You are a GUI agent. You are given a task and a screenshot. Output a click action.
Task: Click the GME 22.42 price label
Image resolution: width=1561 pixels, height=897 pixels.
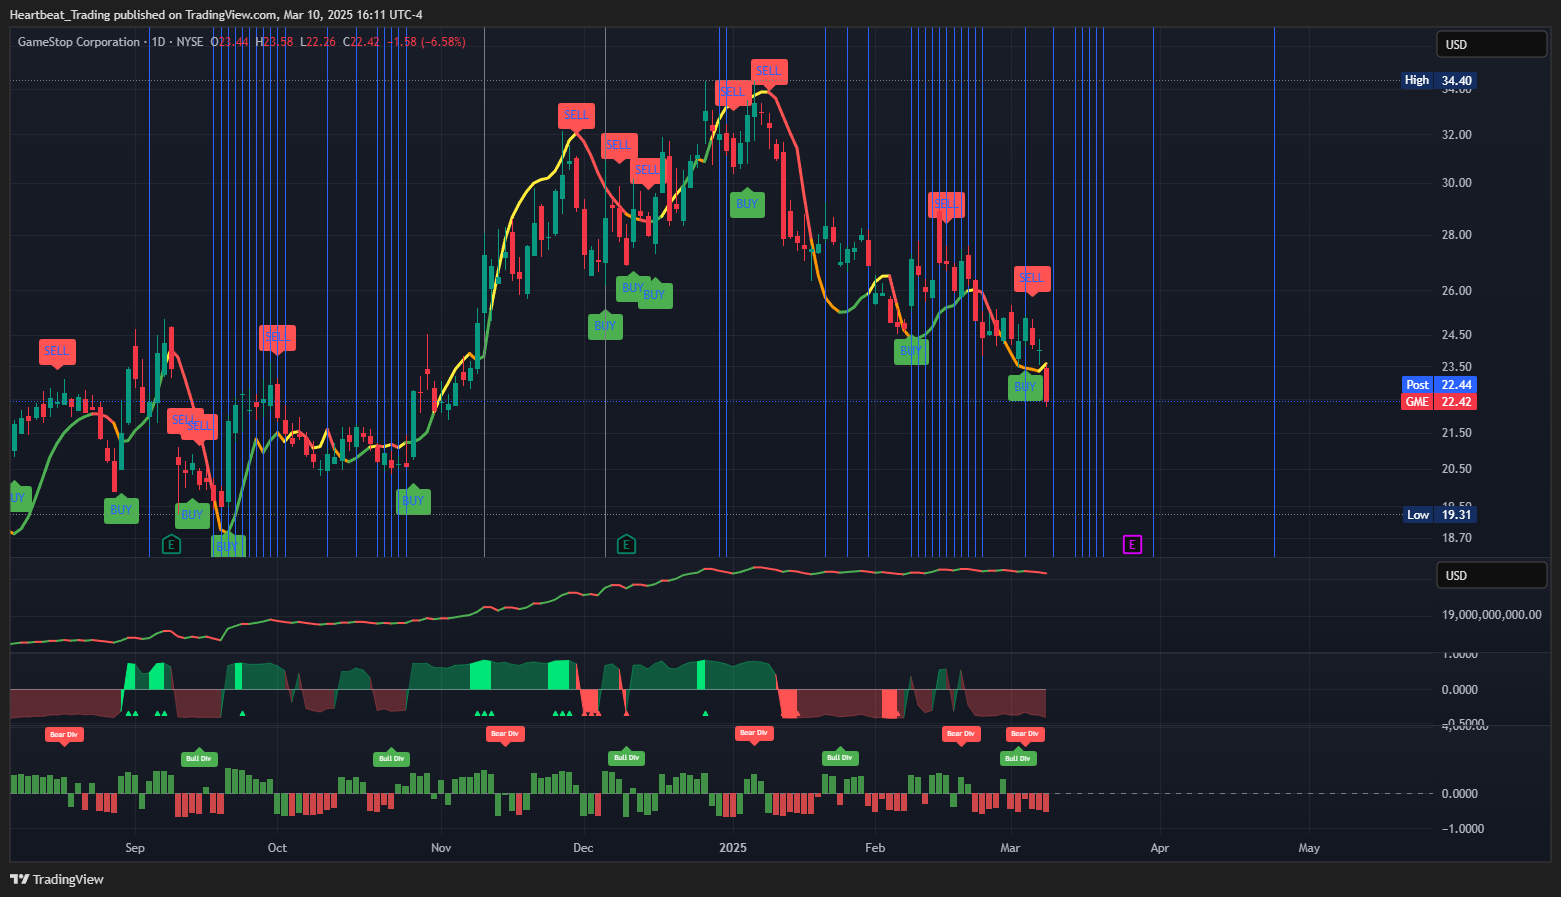1439,402
